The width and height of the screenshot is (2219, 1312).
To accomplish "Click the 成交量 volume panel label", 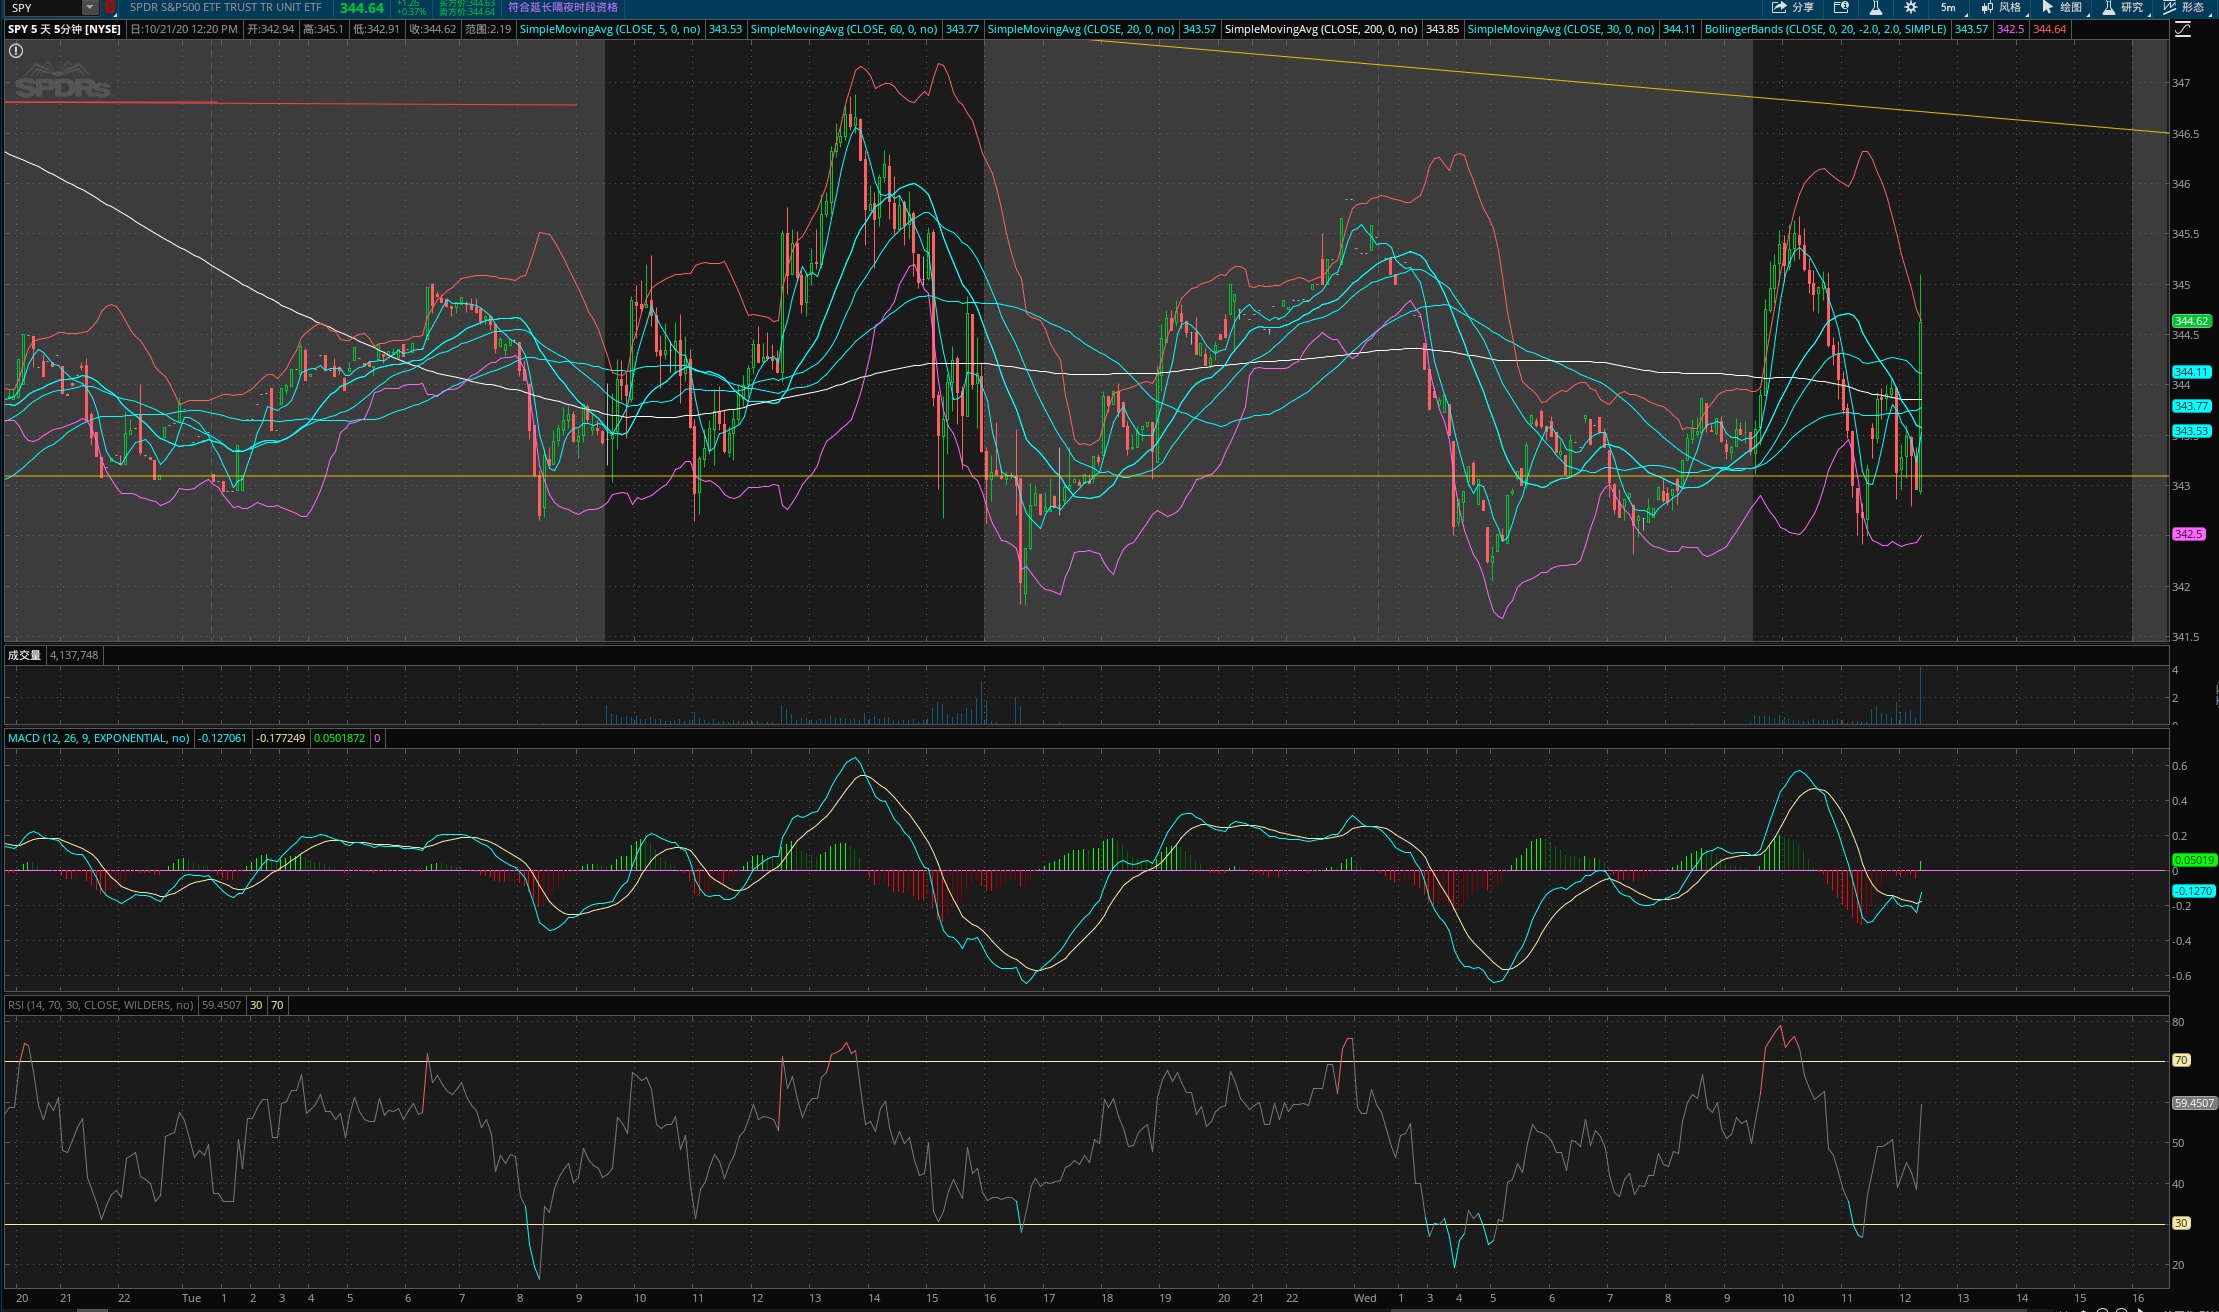I will [24, 655].
